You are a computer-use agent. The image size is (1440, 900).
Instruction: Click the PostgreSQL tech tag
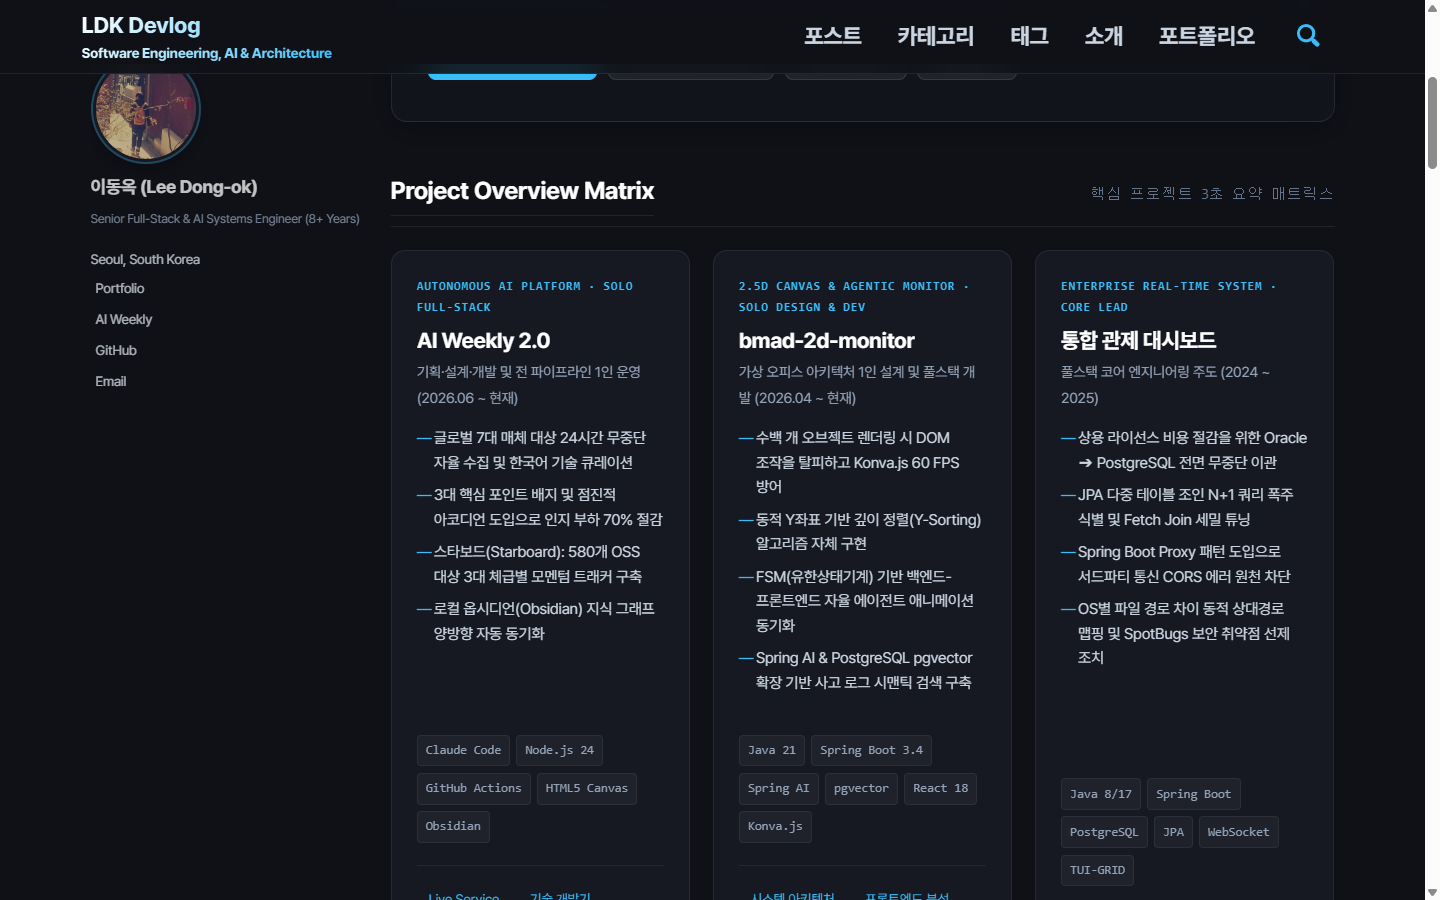(1104, 832)
